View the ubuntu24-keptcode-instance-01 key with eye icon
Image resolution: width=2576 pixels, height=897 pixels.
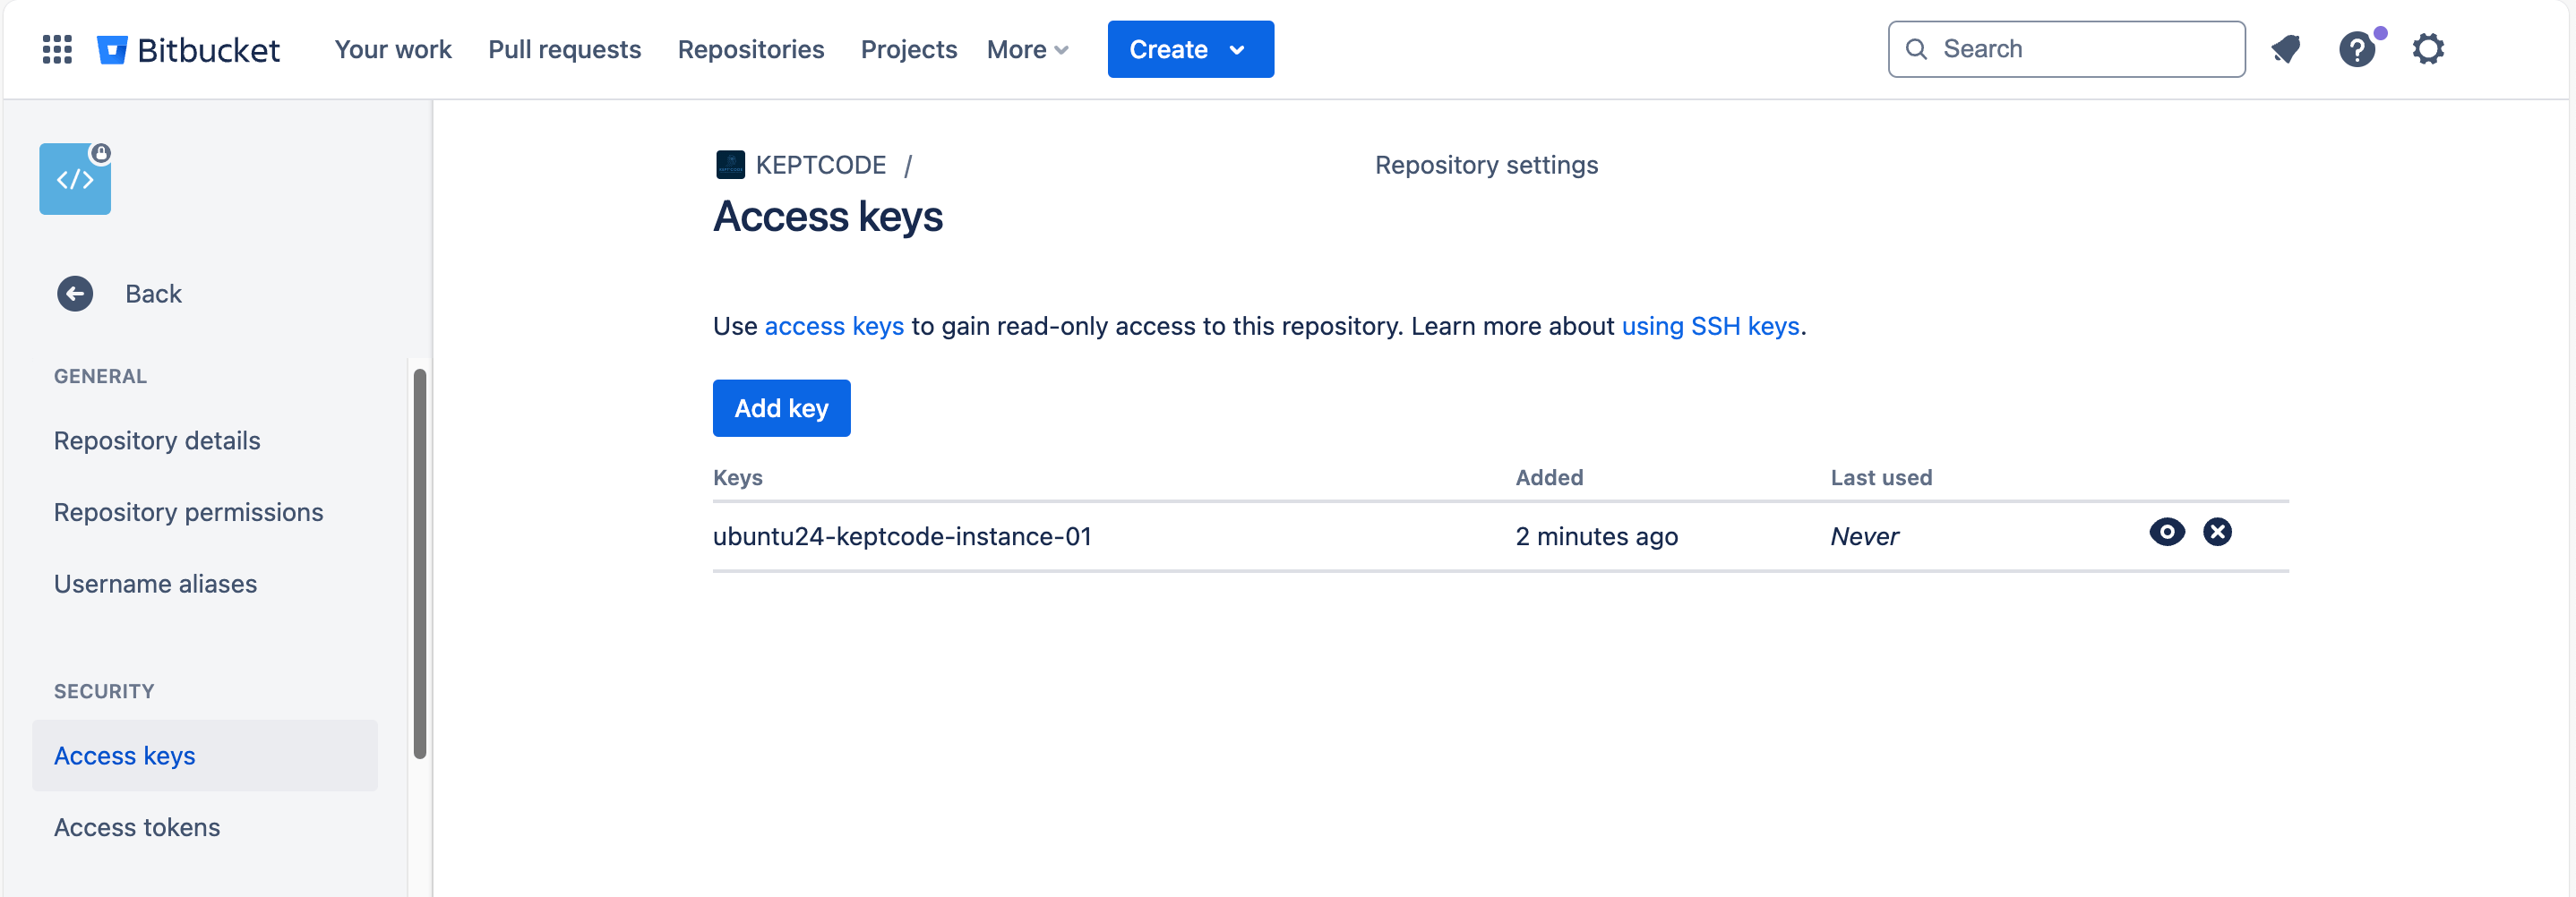[x=2166, y=532]
